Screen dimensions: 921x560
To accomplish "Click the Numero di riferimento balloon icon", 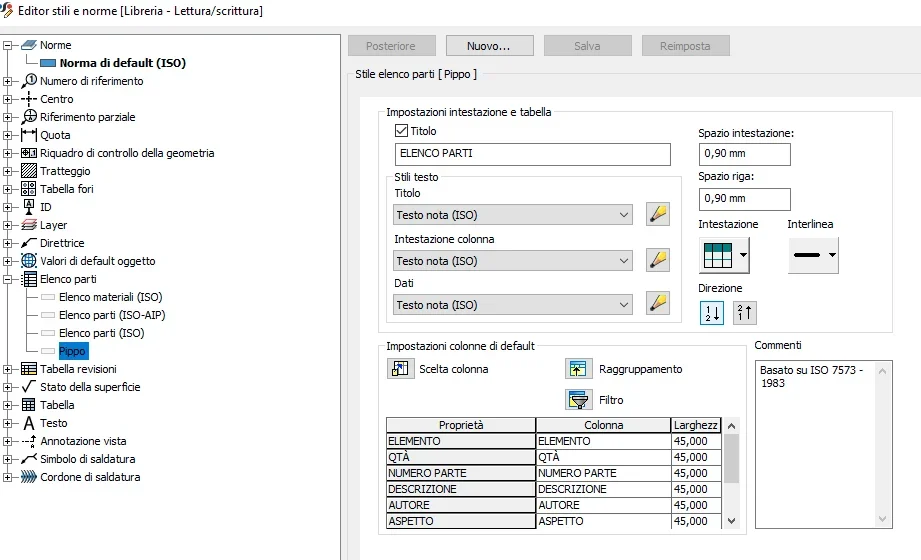I will (x=29, y=81).
